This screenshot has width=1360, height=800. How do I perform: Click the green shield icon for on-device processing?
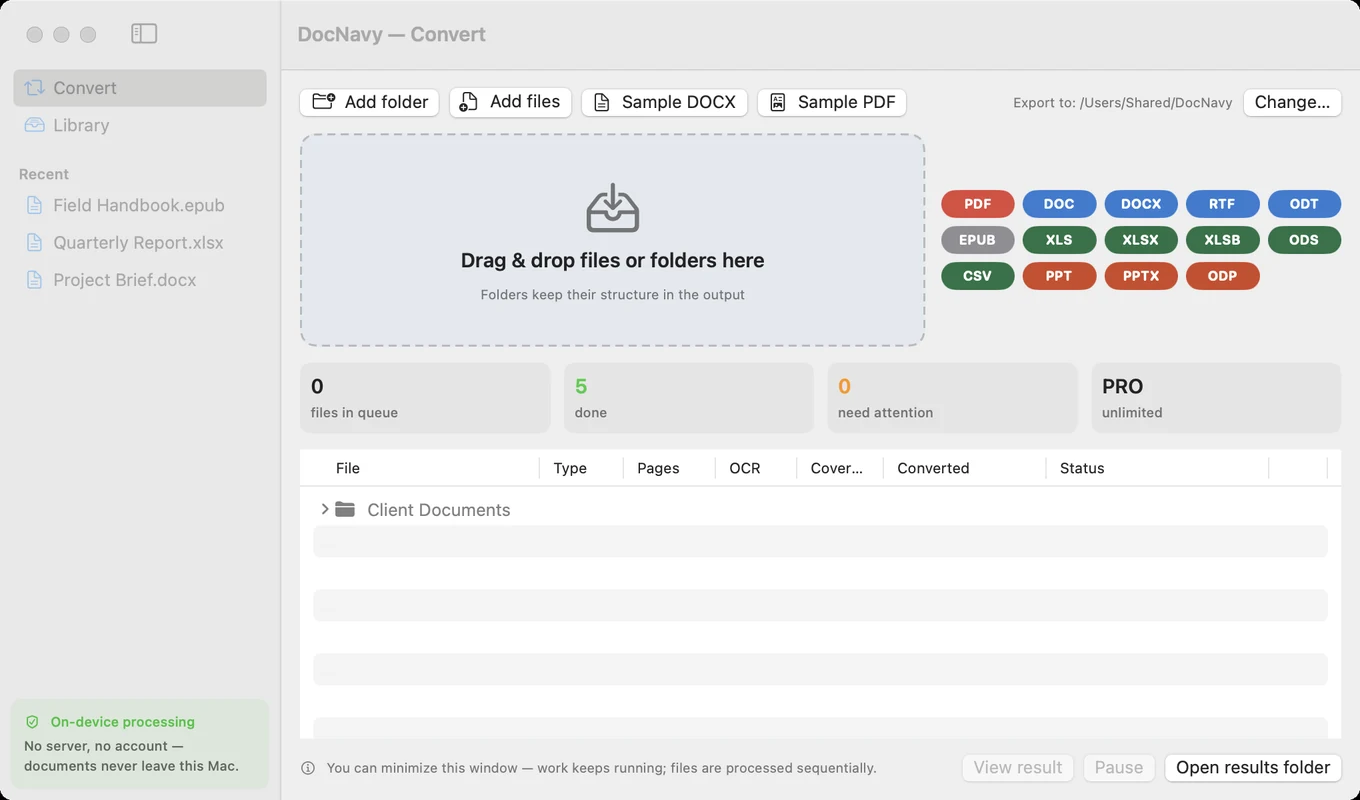point(32,722)
